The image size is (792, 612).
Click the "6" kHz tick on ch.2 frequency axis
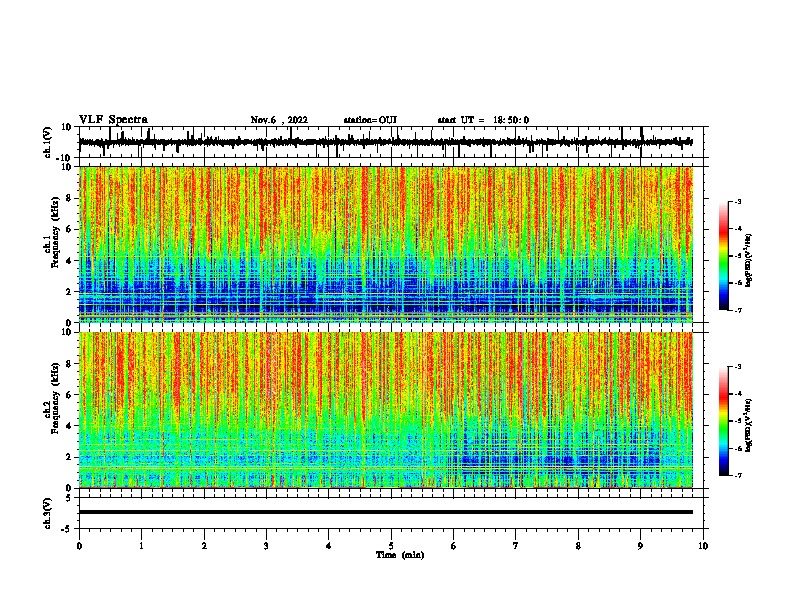69,395
